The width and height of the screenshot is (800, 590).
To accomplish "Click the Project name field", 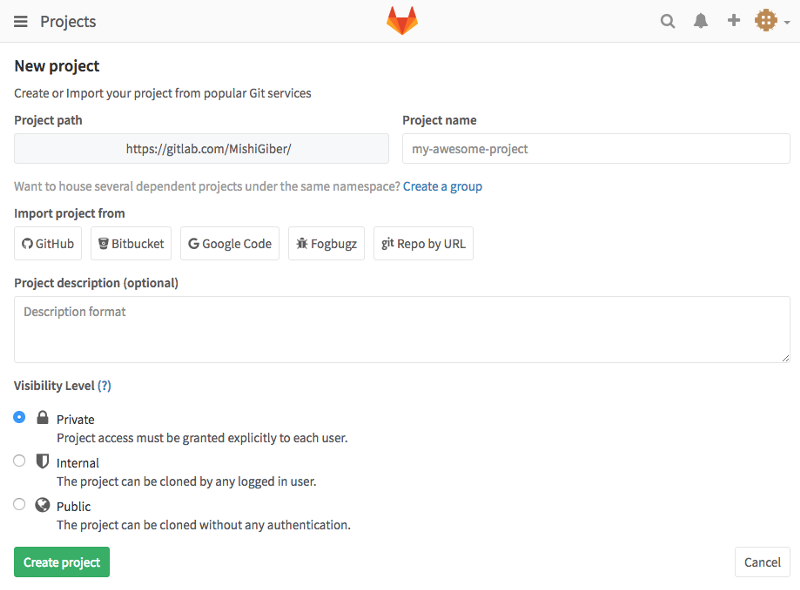I will click(x=596, y=148).
